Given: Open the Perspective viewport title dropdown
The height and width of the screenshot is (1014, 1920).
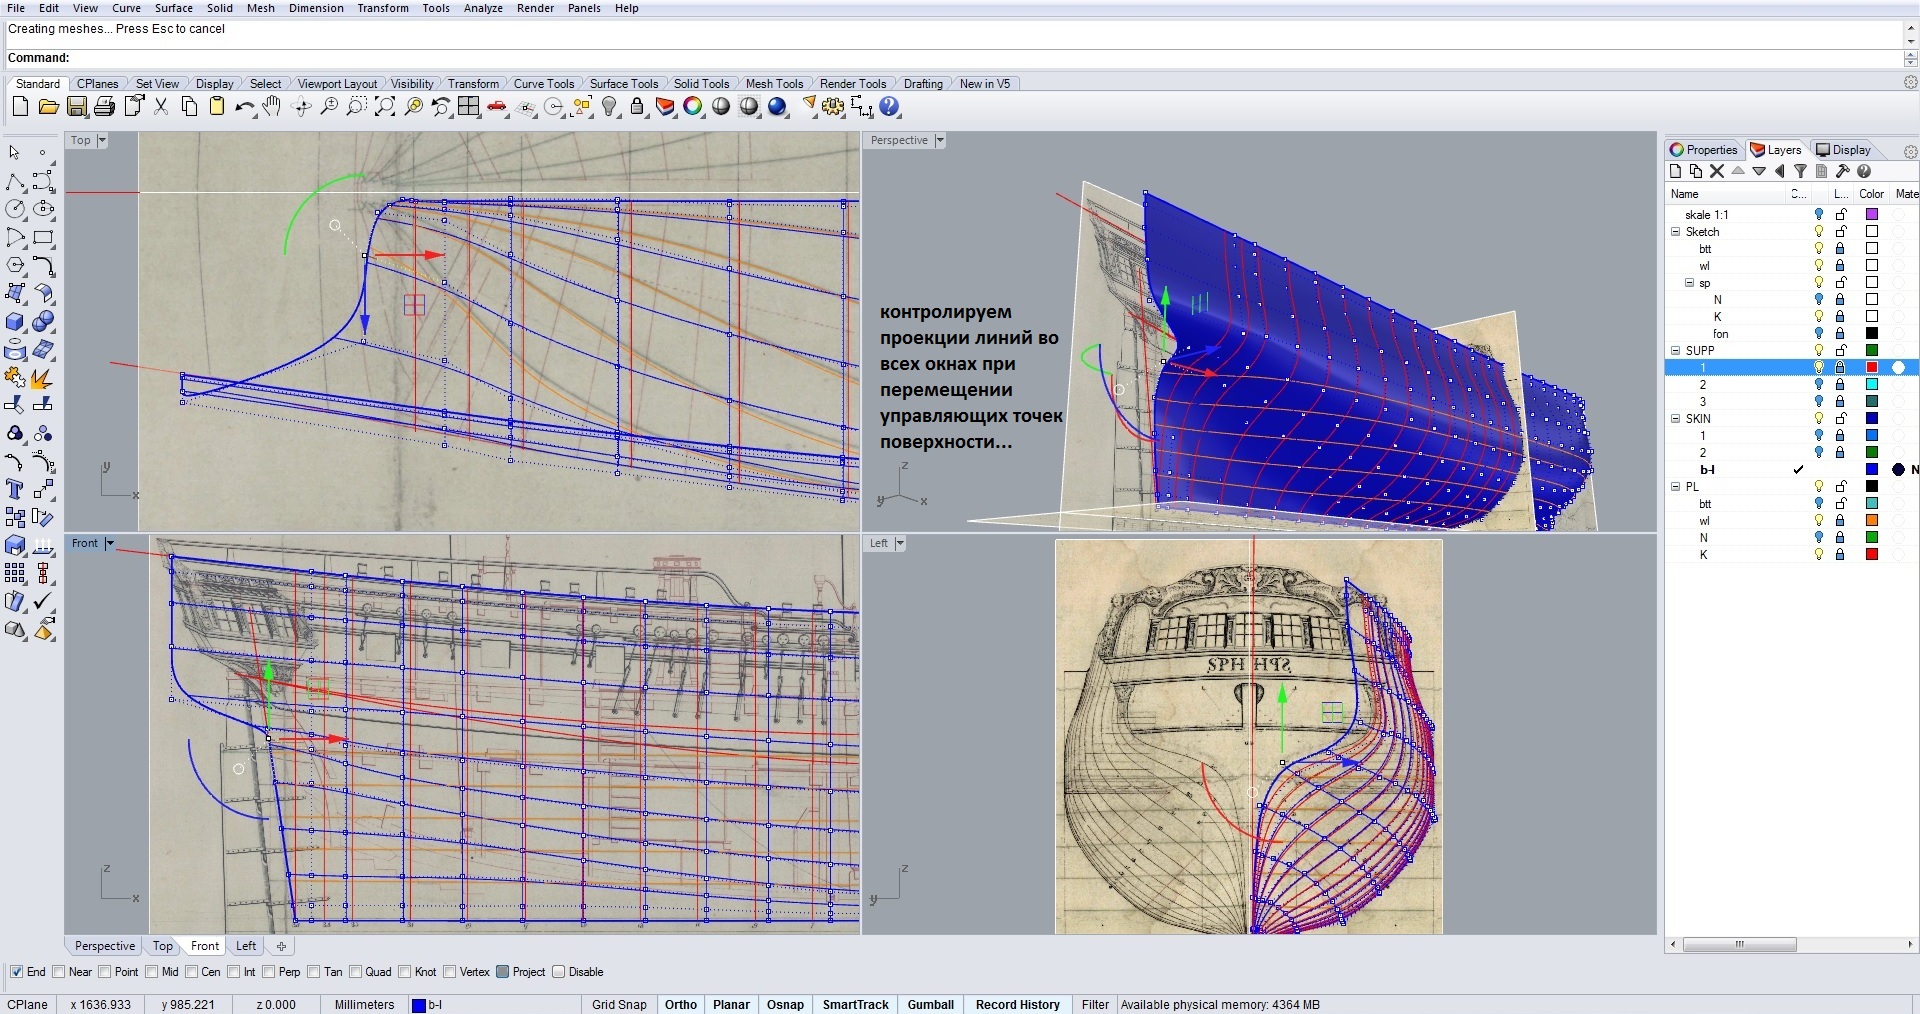Looking at the screenshot, I should pyautogui.click(x=940, y=140).
